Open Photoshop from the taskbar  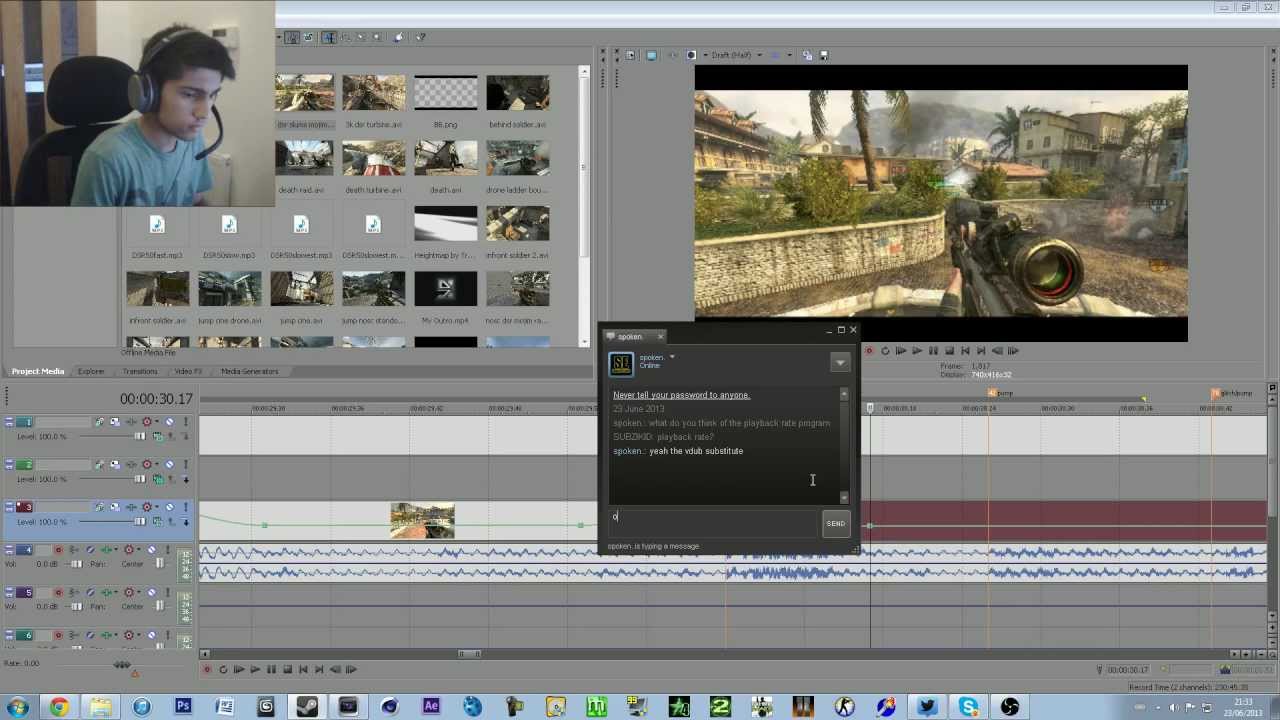point(183,707)
